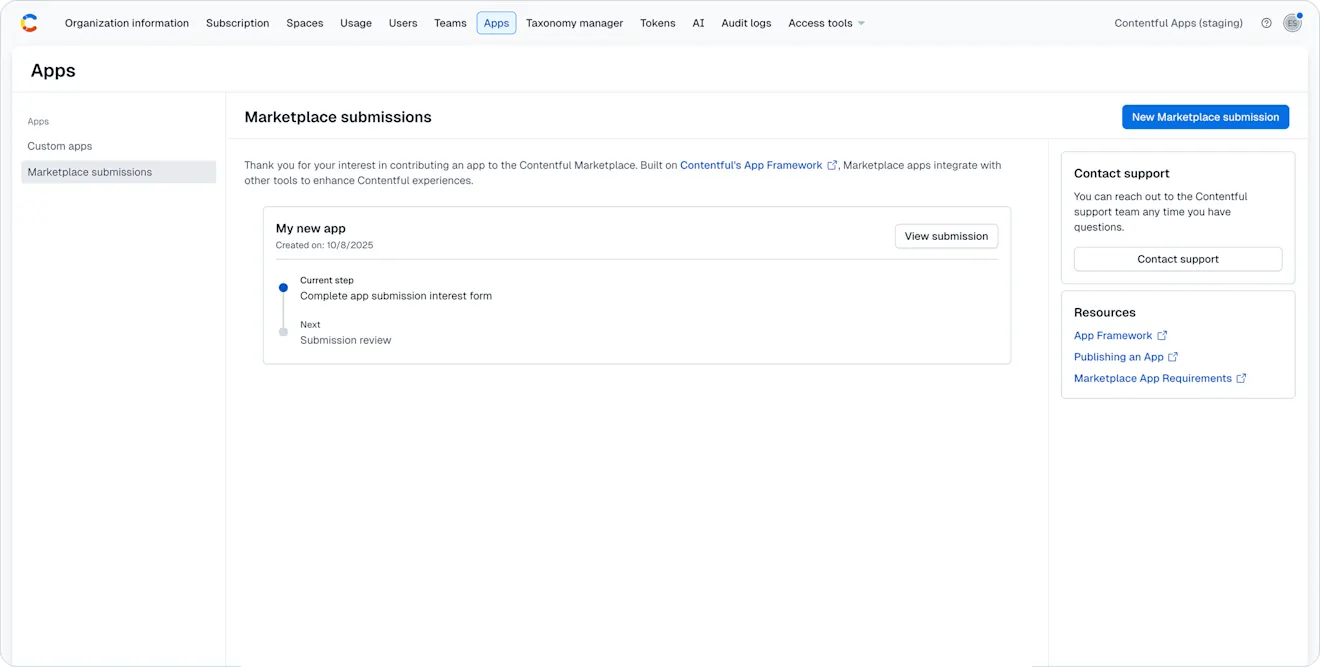Select Marketplace submissions in sidebar
1320x667 pixels.
point(119,172)
